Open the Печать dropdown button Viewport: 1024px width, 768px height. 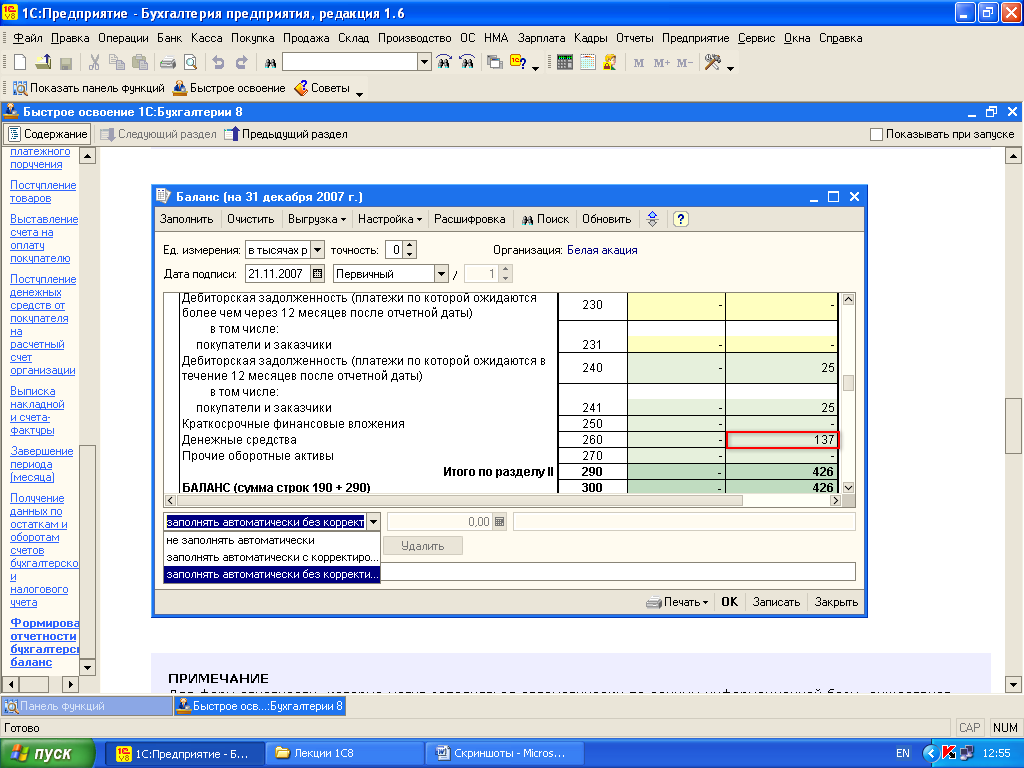coord(678,602)
